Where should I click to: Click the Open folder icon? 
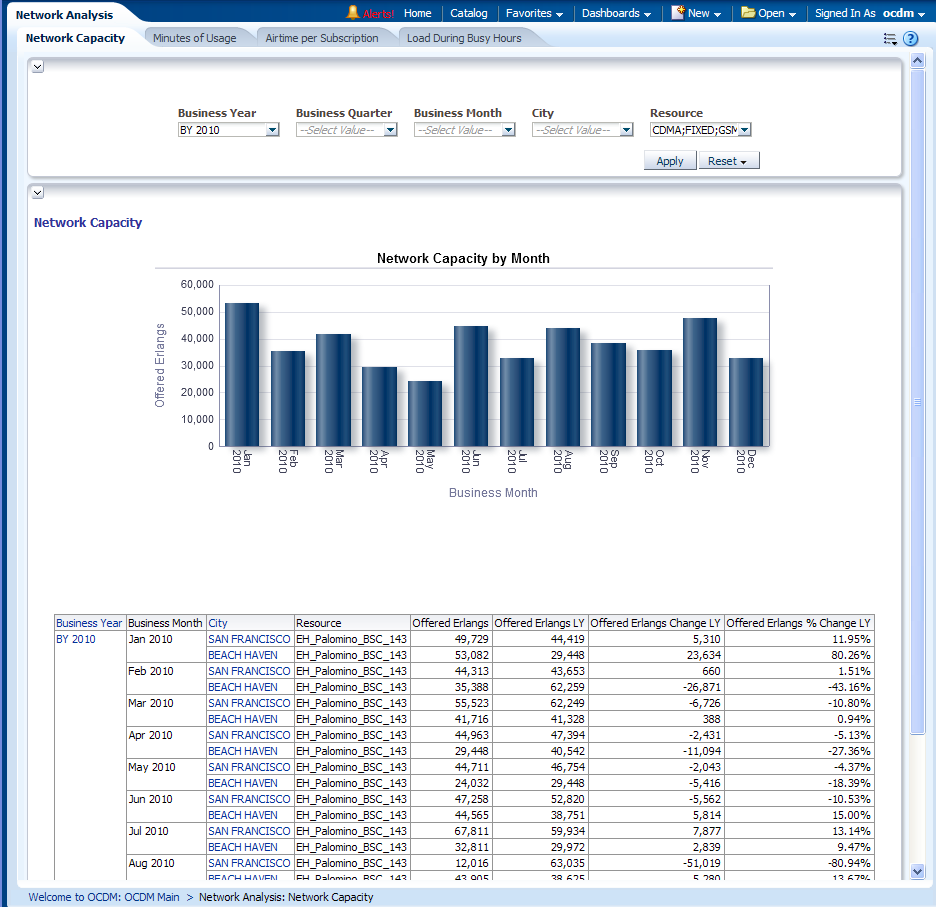748,13
